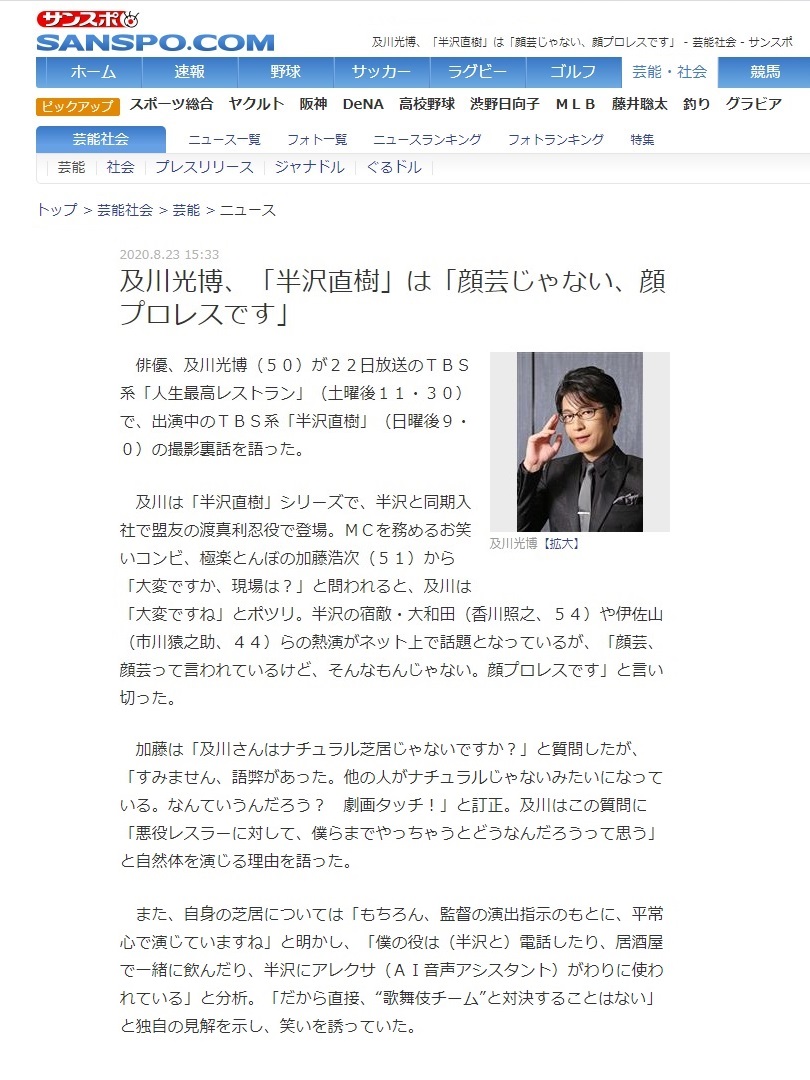Open the ホーム navigation tab

(93, 72)
